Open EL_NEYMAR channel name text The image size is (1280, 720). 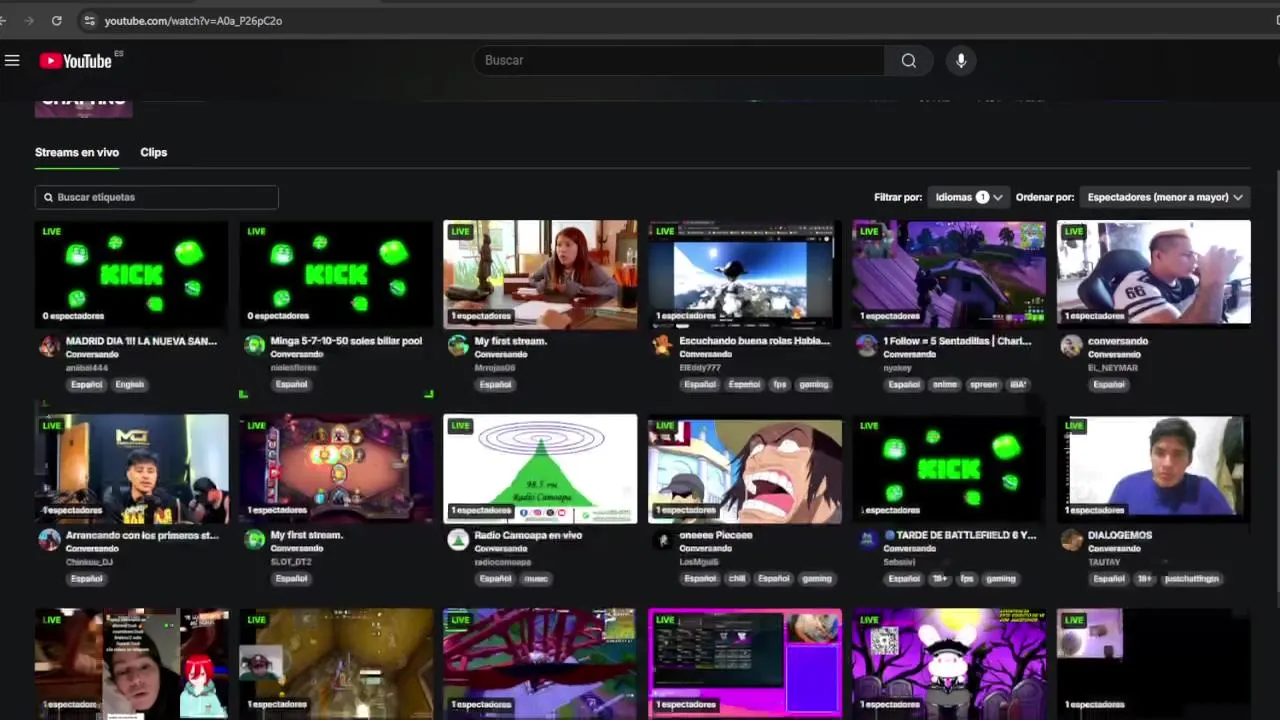coord(1113,368)
